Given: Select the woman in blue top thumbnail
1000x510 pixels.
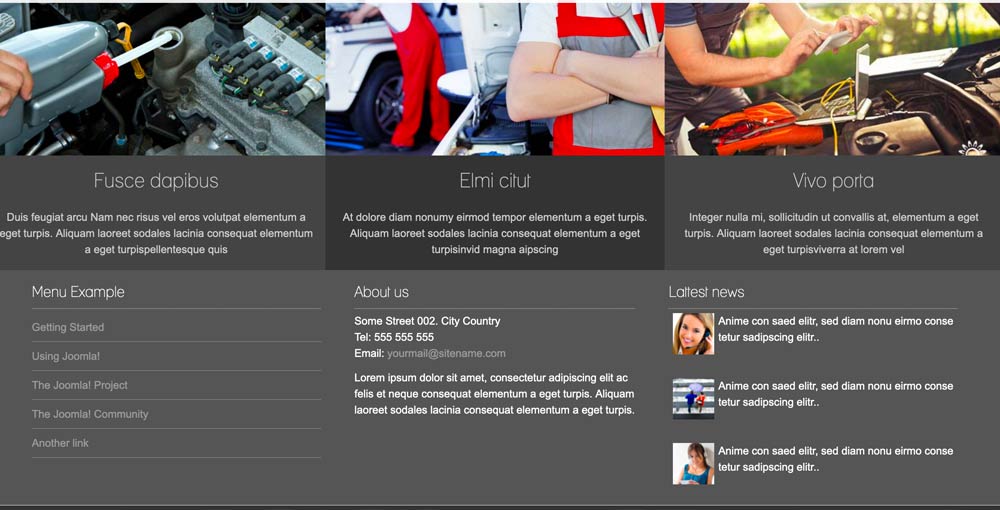Looking at the screenshot, I should coord(693,464).
